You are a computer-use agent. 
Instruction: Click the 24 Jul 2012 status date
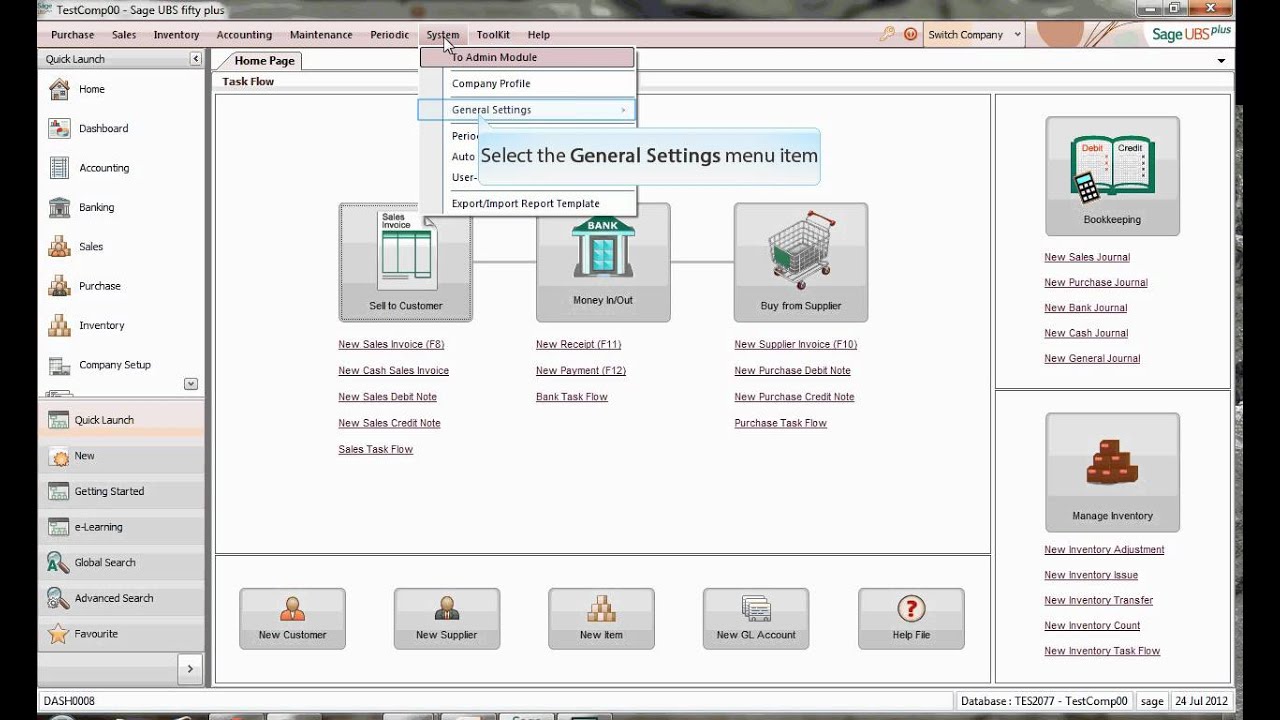click(x=1201, y=701)
